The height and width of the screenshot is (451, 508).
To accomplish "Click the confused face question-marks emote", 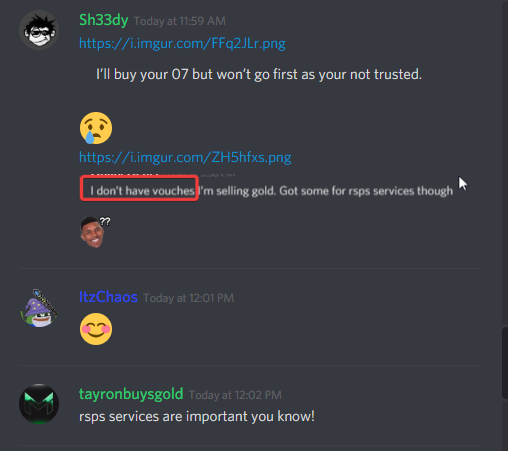I will [95, 232].
